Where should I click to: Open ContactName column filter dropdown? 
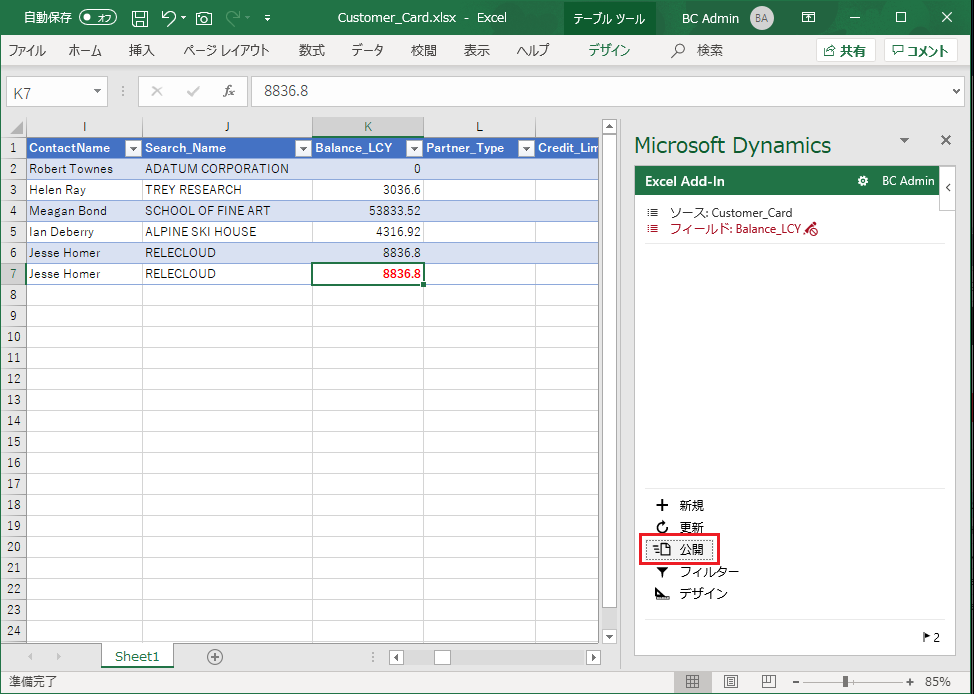[x=133, y=148]
